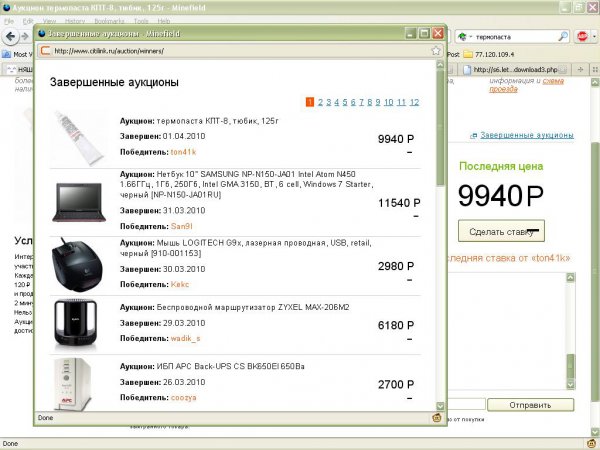The height and width of the screenshot is (450, 600).
Task: Click the tab list grid icon
Action: click(x=595, y=69)
